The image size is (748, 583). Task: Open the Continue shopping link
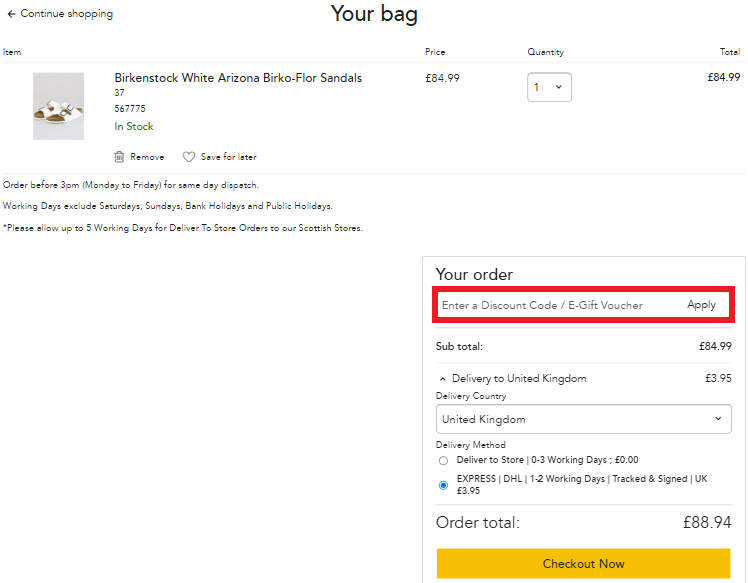click(66, 13)
